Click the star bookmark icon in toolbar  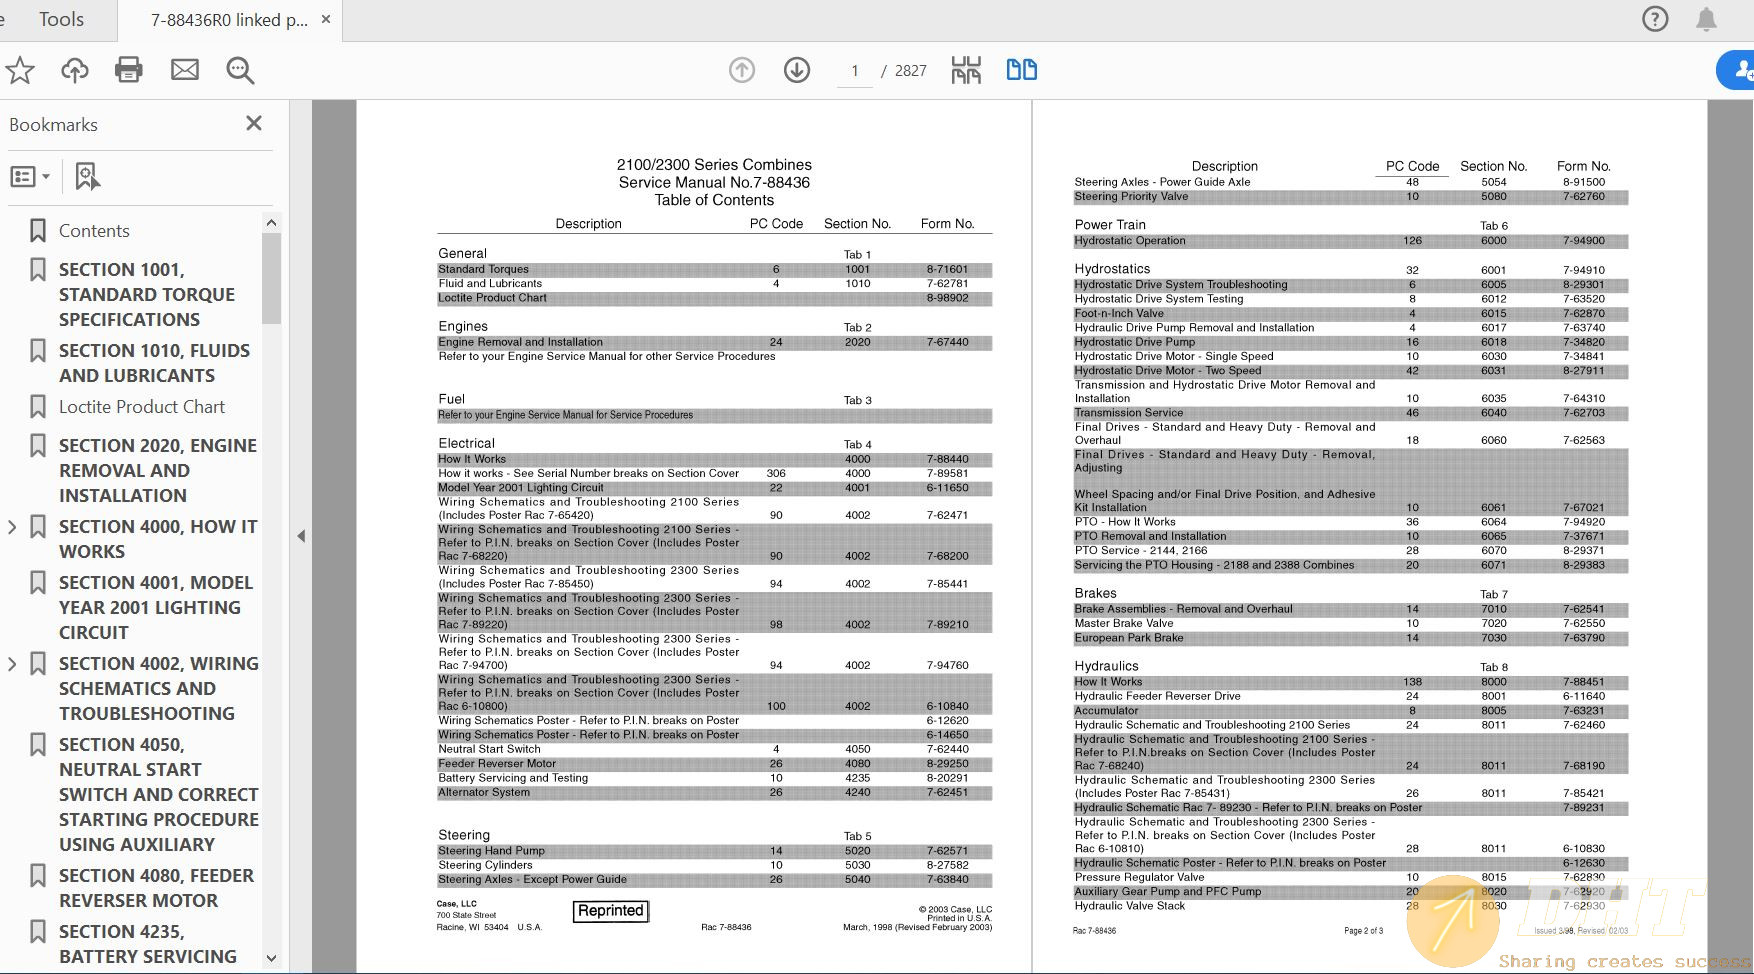(x=20, y=70)
